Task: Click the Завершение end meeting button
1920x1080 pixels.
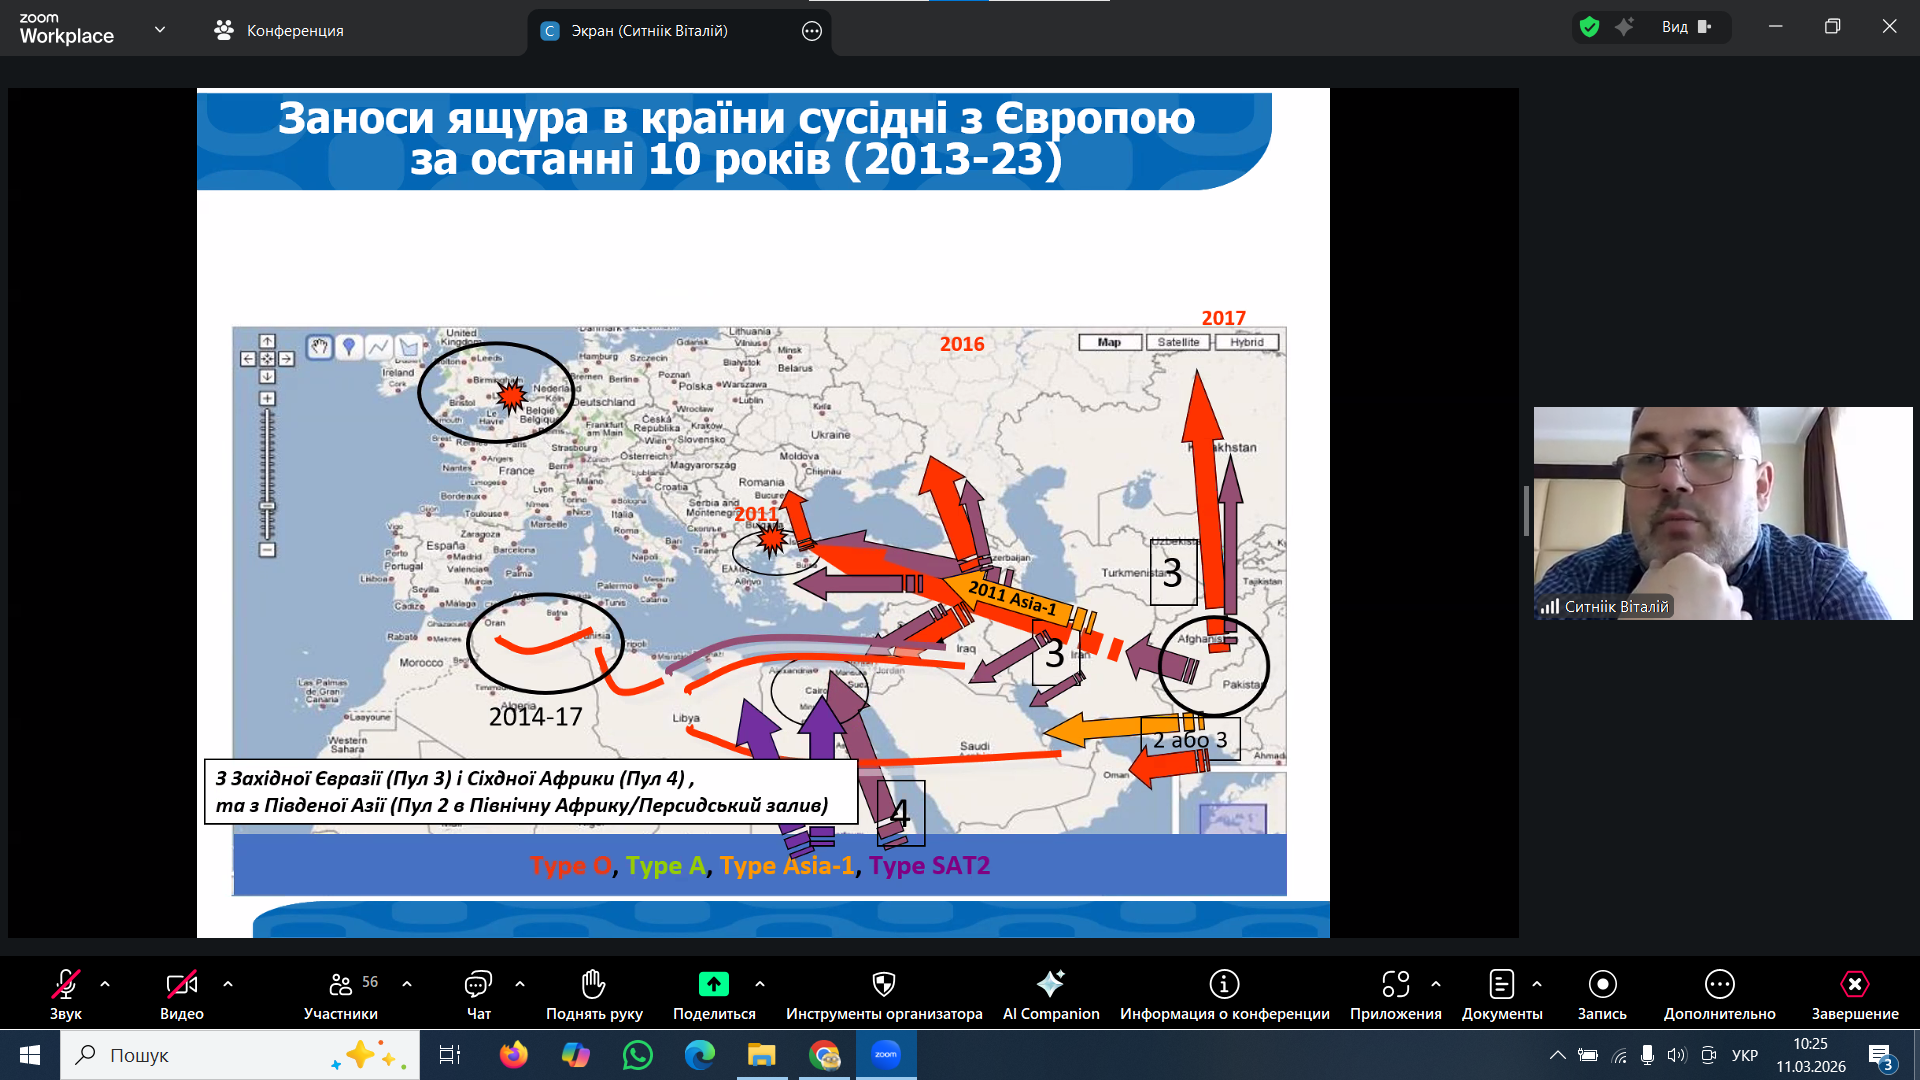Action: point(1854,985)
